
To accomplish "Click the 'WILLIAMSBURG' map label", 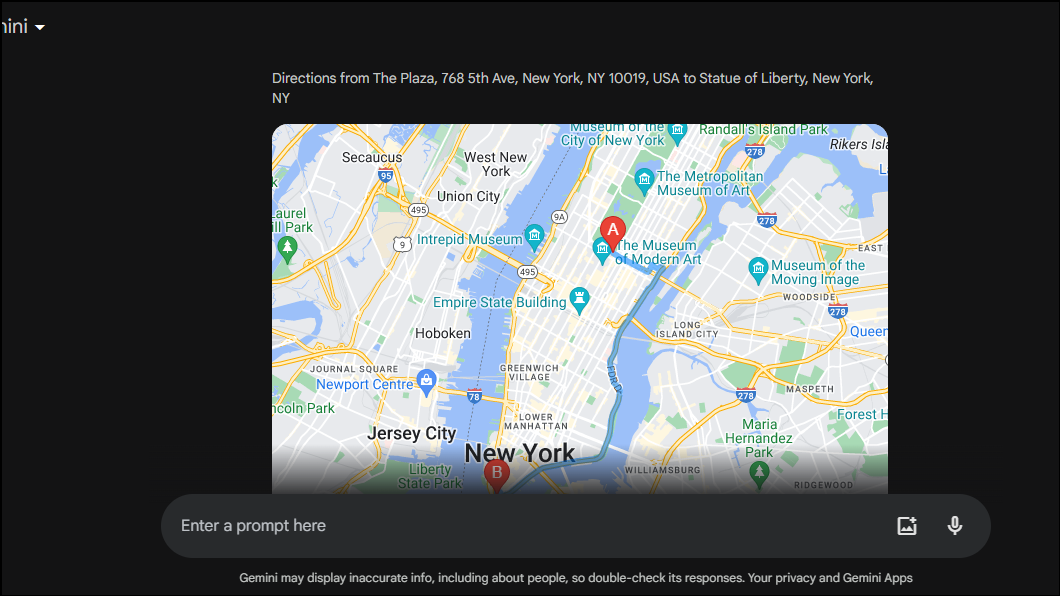I will pos(662,470).
